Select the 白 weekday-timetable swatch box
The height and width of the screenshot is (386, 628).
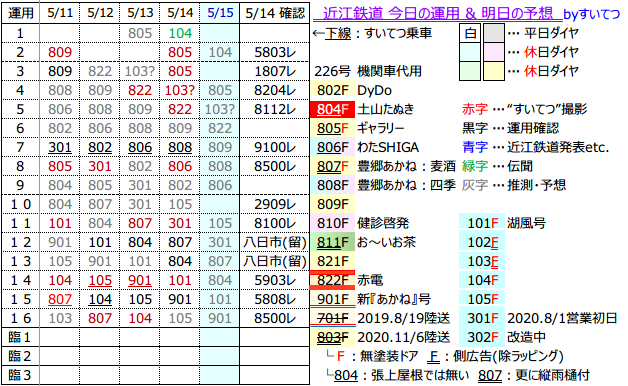click(470, 33)
